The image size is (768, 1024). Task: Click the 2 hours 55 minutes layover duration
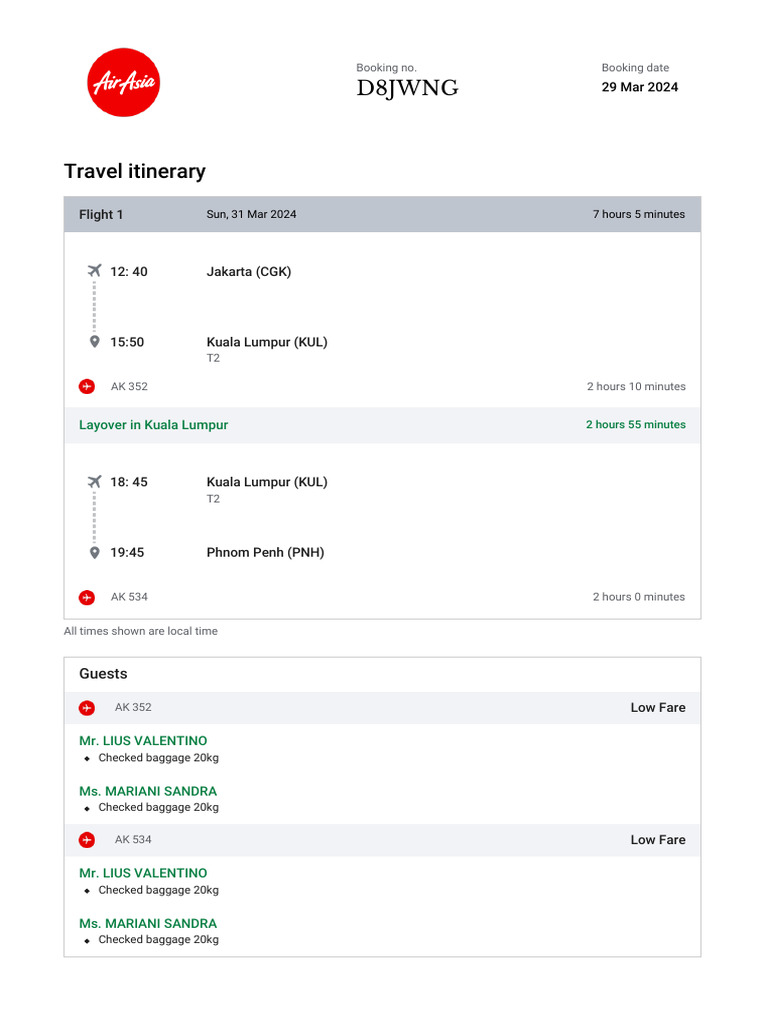[635, 425]
